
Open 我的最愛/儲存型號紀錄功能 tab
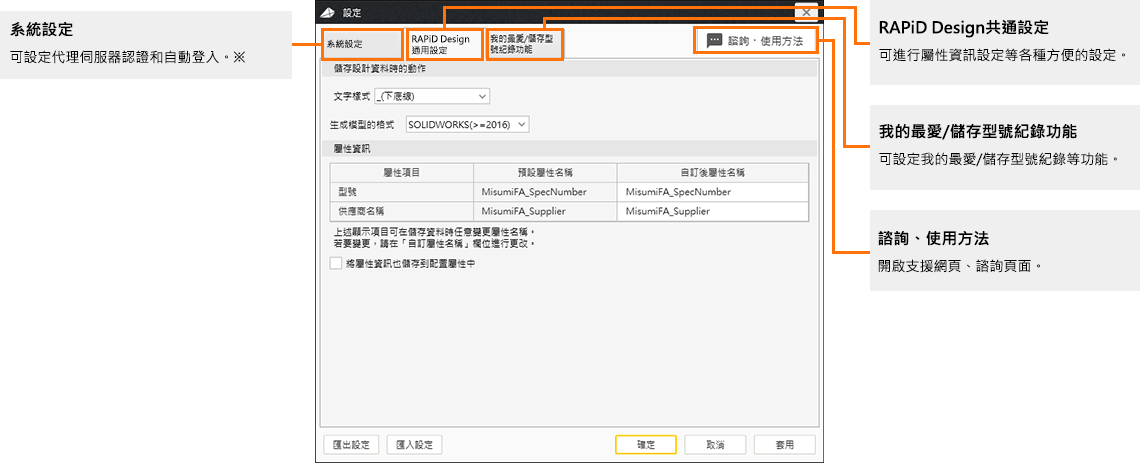(x=525, y=44)
